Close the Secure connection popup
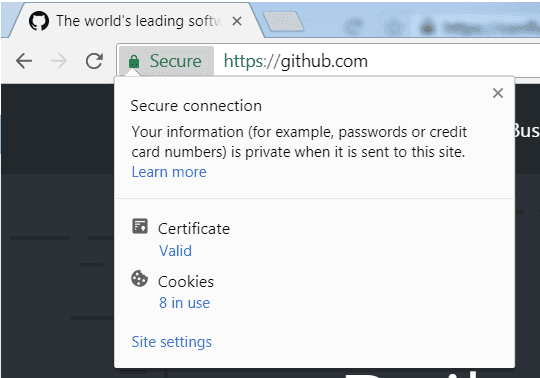The image size is (540, 378). pos(498,93)
